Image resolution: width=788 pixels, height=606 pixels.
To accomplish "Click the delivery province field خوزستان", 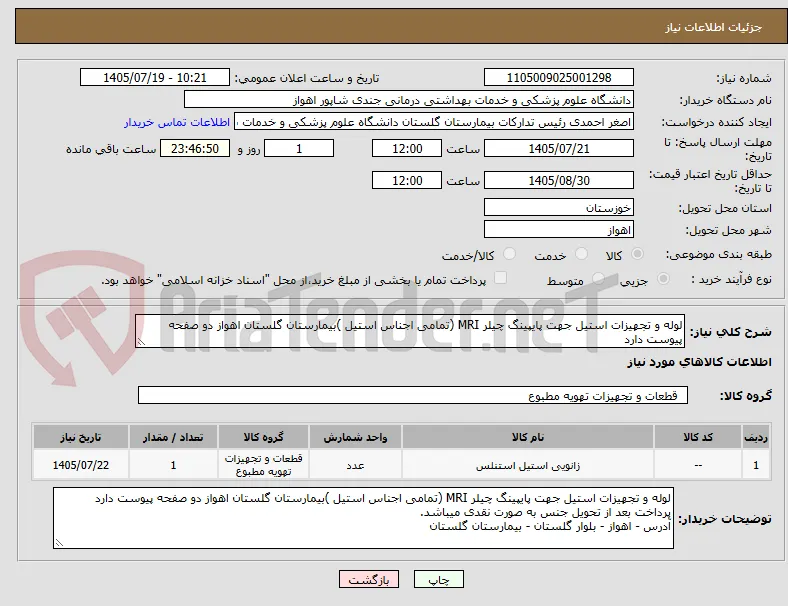I will click(559, 208).
